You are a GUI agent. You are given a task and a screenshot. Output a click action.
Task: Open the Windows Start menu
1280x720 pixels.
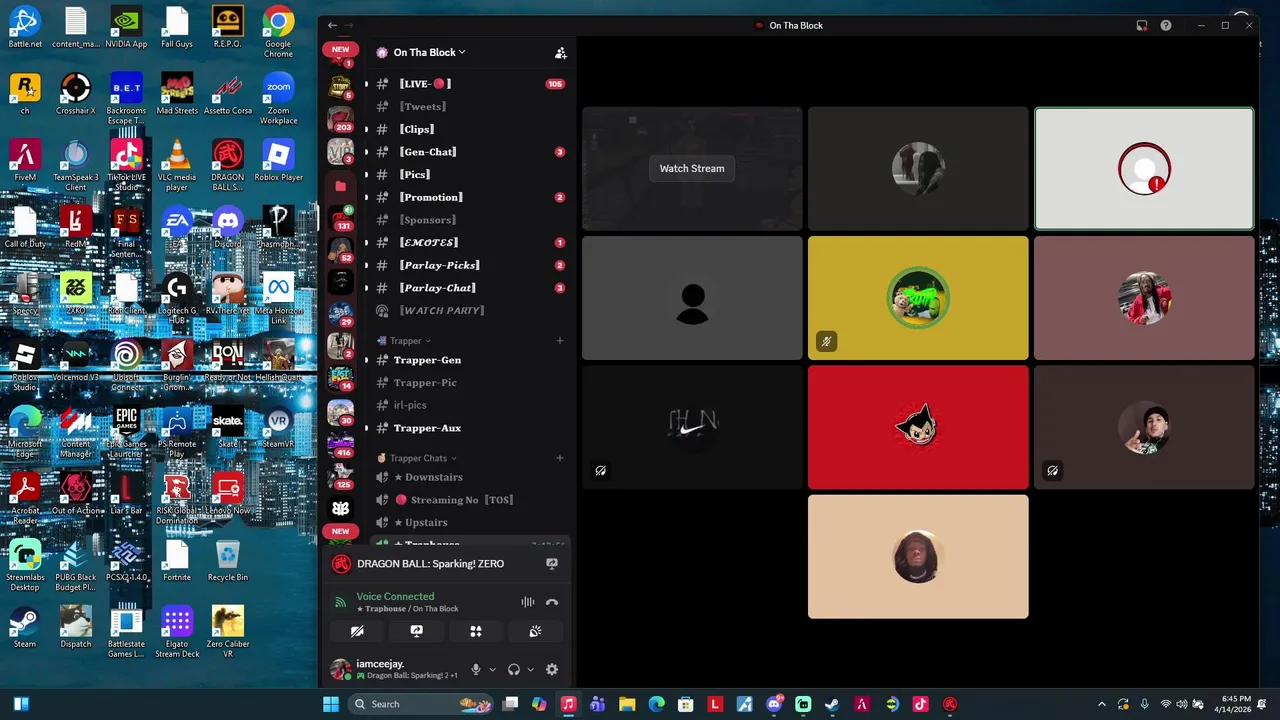pos(331,704)
